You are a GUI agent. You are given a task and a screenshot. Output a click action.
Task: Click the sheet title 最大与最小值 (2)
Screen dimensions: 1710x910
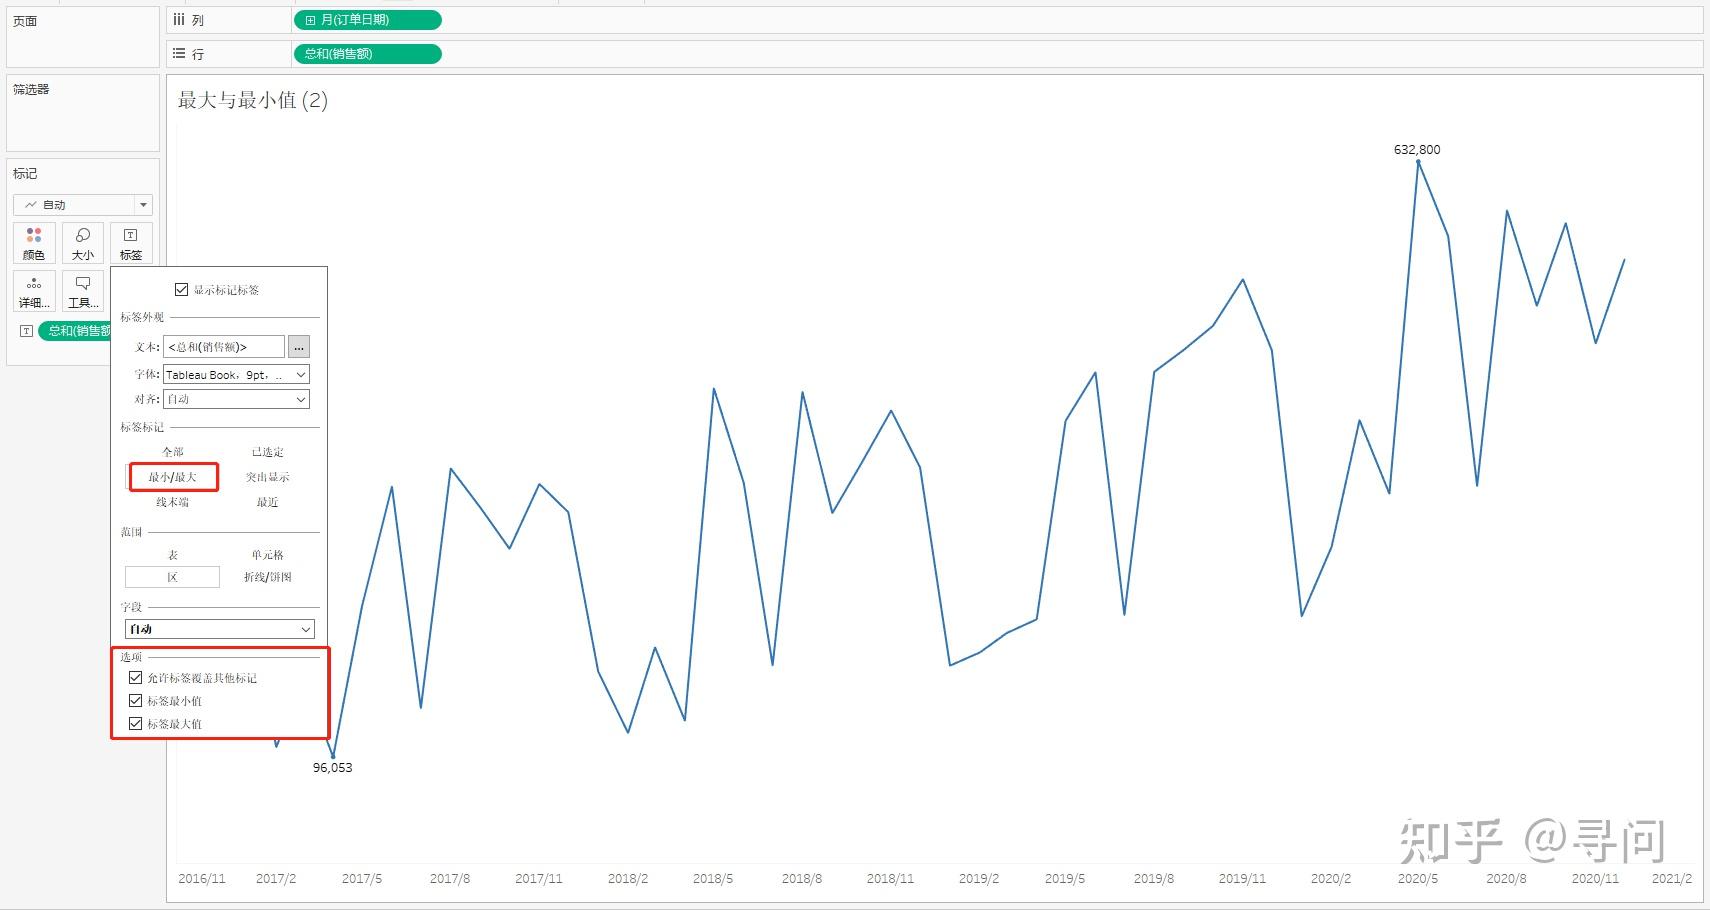coord(253,100)
